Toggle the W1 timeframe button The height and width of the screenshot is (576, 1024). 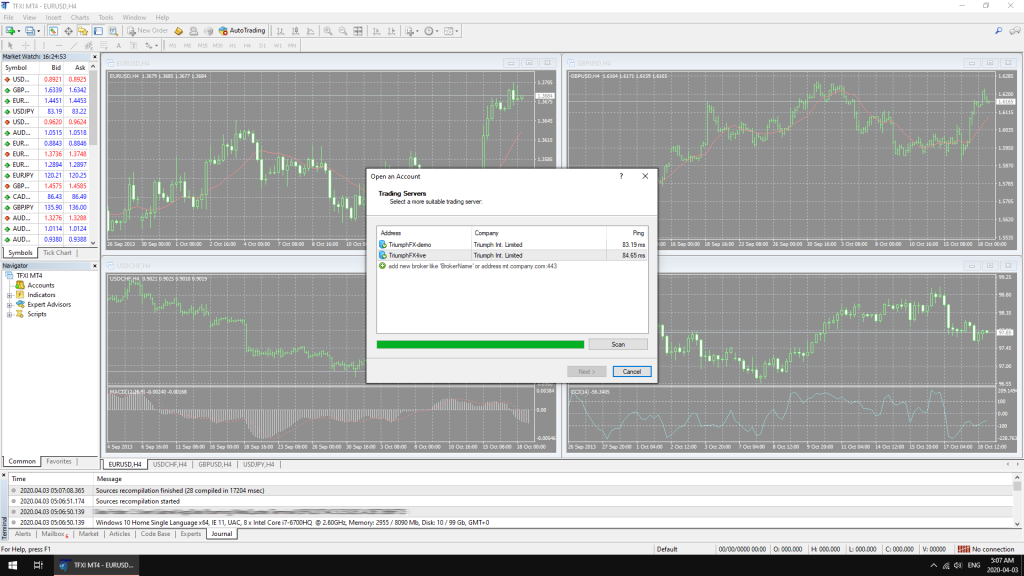click(278, 46)
